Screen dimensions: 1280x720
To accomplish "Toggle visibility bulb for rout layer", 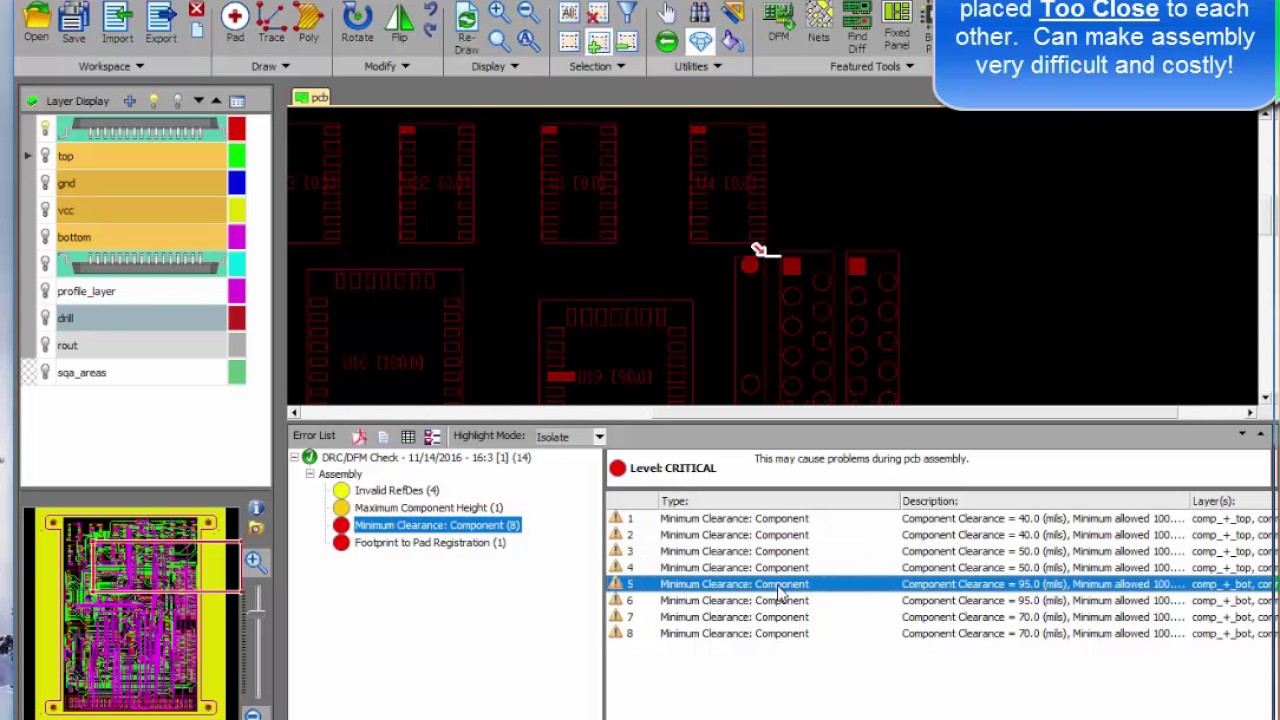I will (x=45, y=345).
